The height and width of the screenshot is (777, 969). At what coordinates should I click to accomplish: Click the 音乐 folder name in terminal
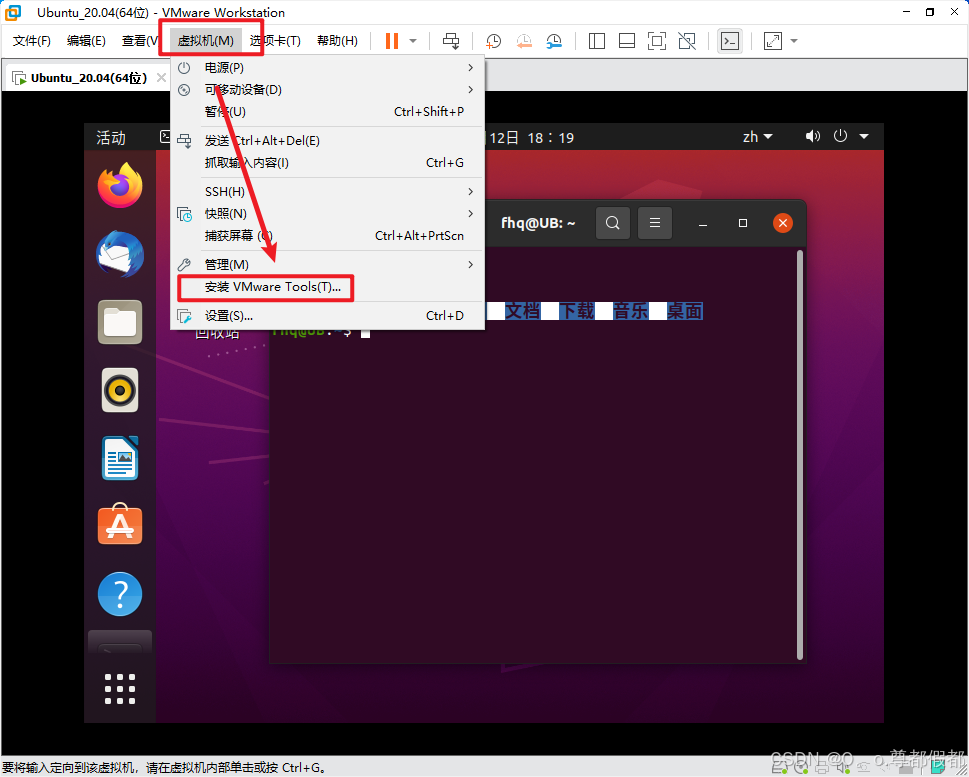pos(630,311)
